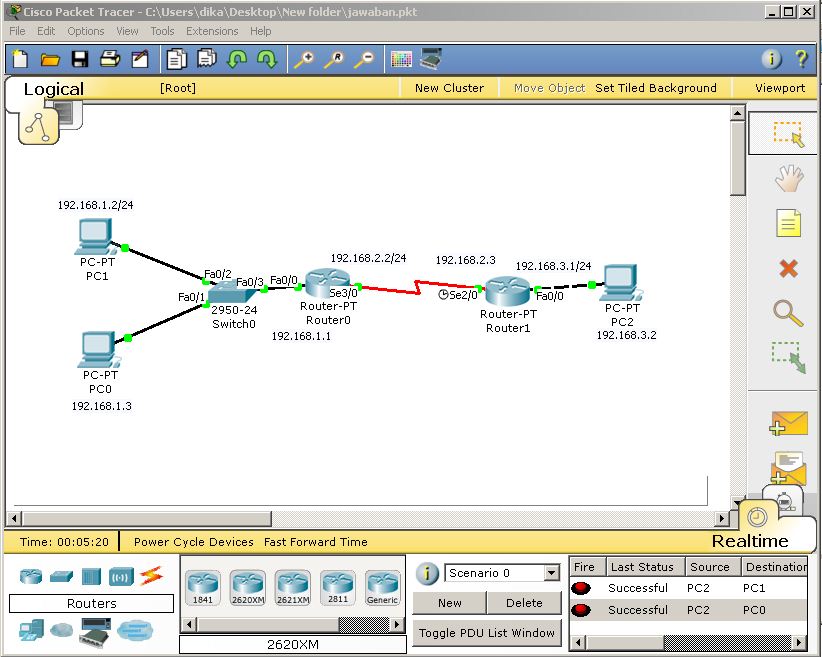The width and height of the screenshot is (822, 657).
Task: Choose the red X Delete tool
Action: coord(788,268)
